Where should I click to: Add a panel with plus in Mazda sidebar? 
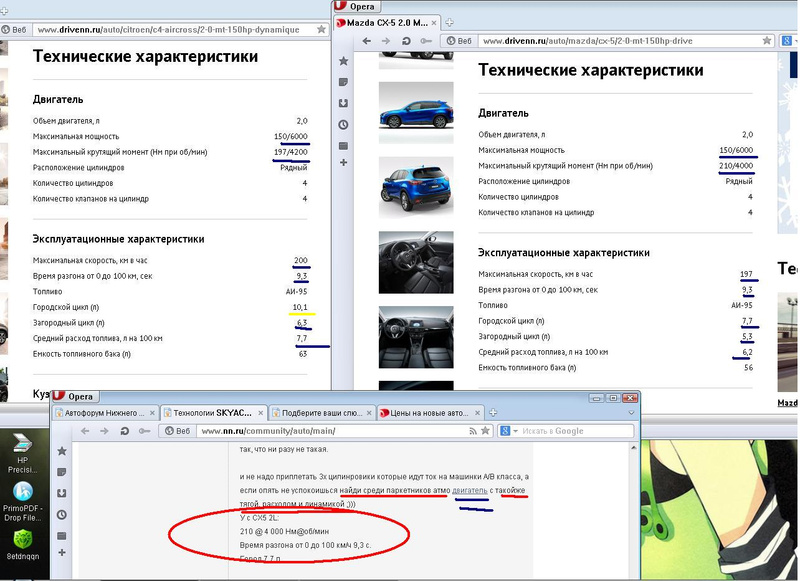point(343,162)
